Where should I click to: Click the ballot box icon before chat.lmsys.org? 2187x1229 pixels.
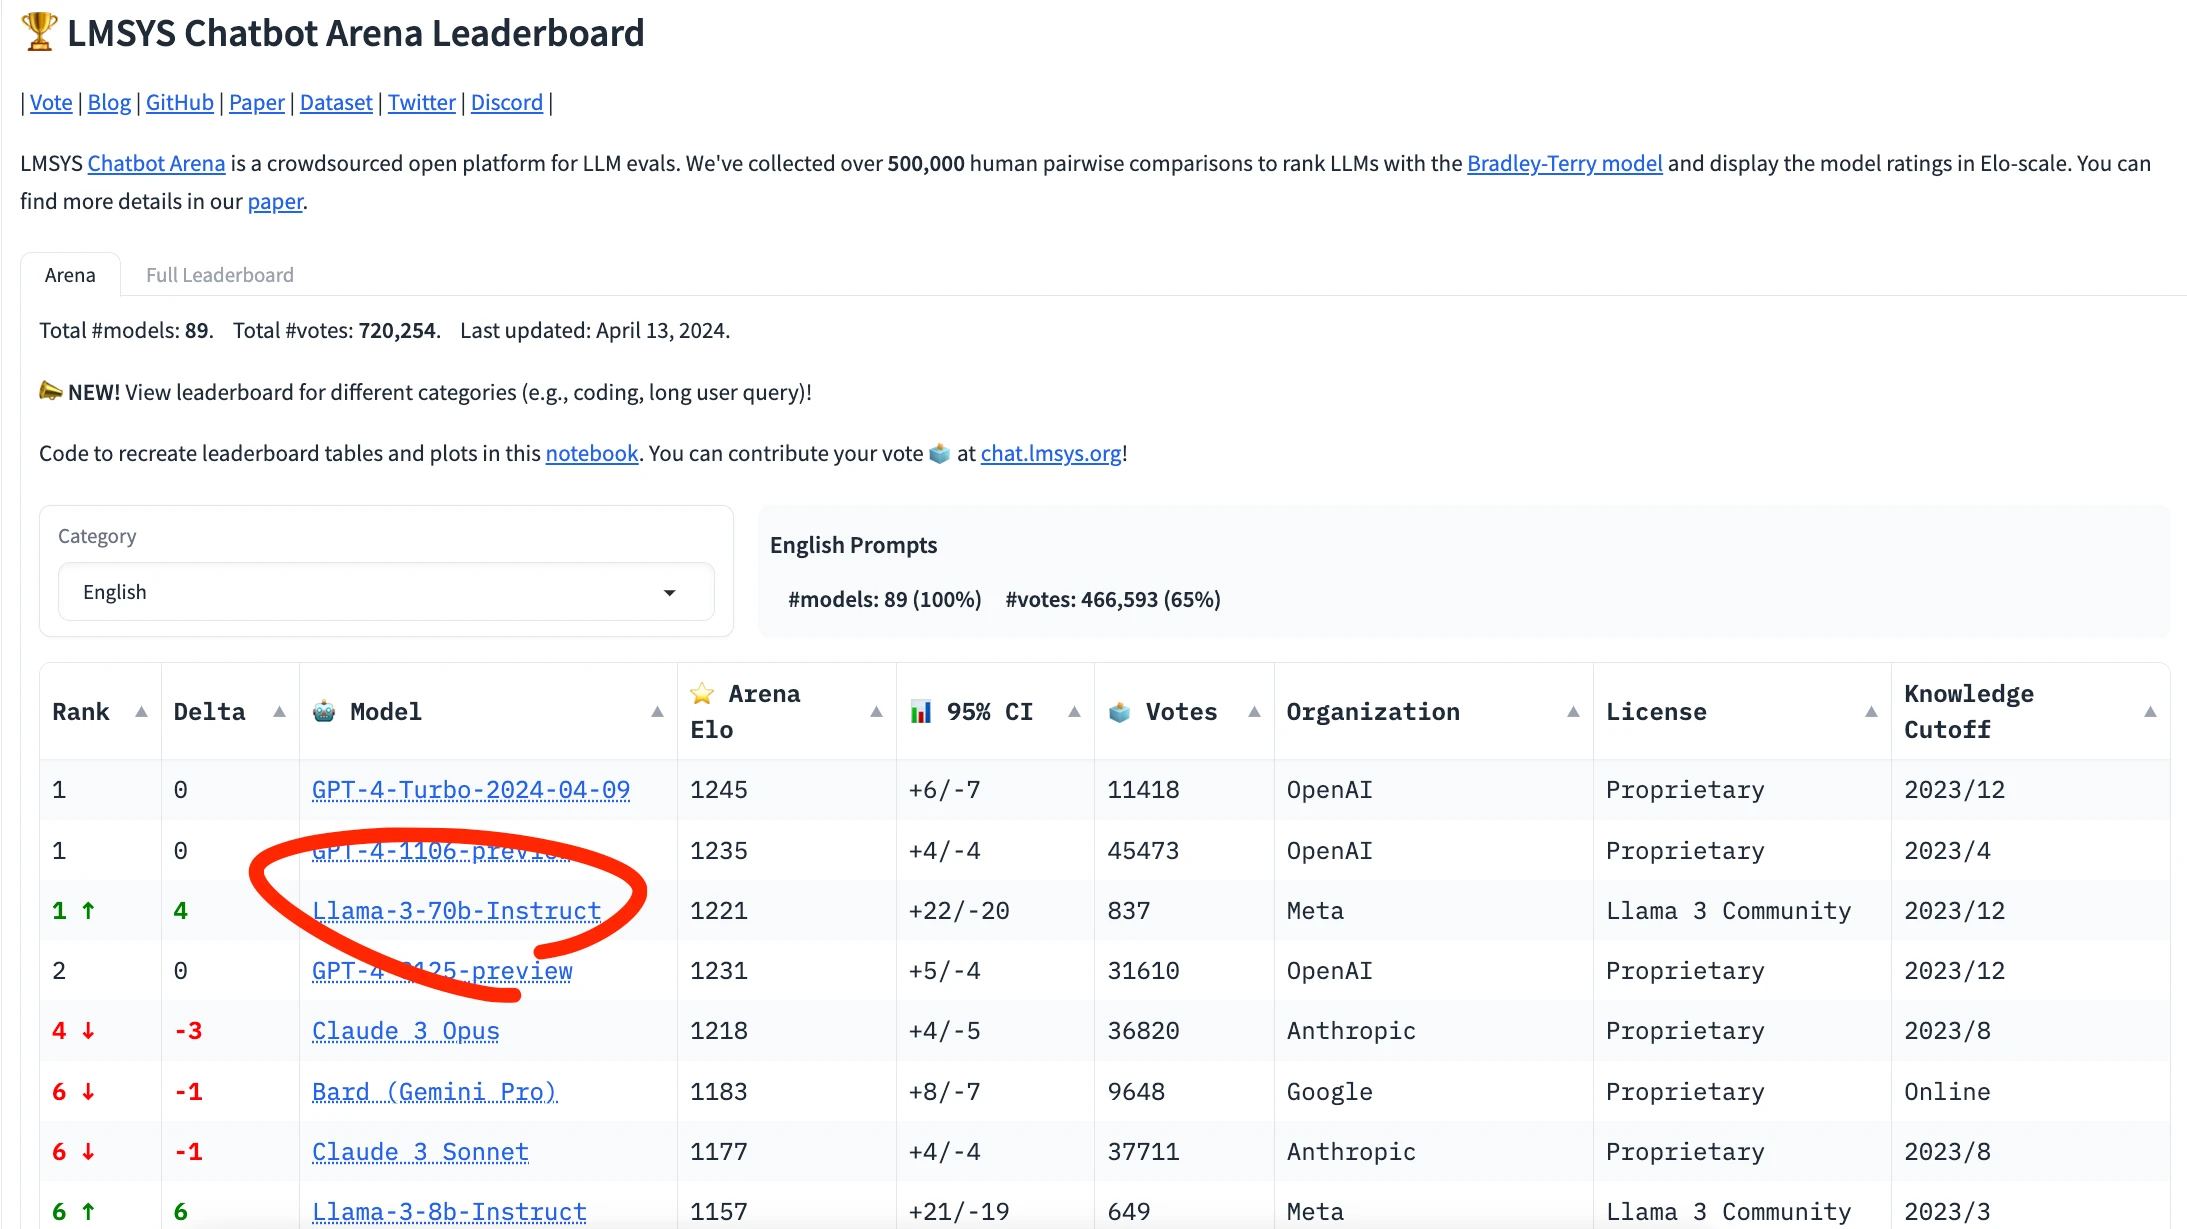[x=939, y=453]
